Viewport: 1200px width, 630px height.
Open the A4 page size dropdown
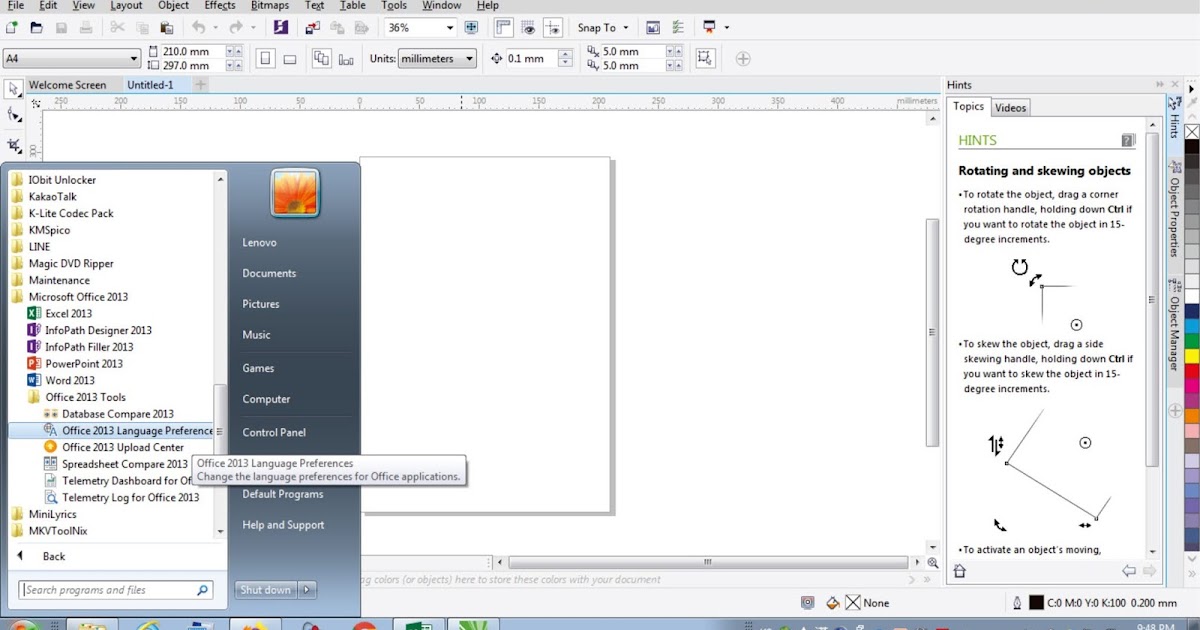tap(134, 58)
